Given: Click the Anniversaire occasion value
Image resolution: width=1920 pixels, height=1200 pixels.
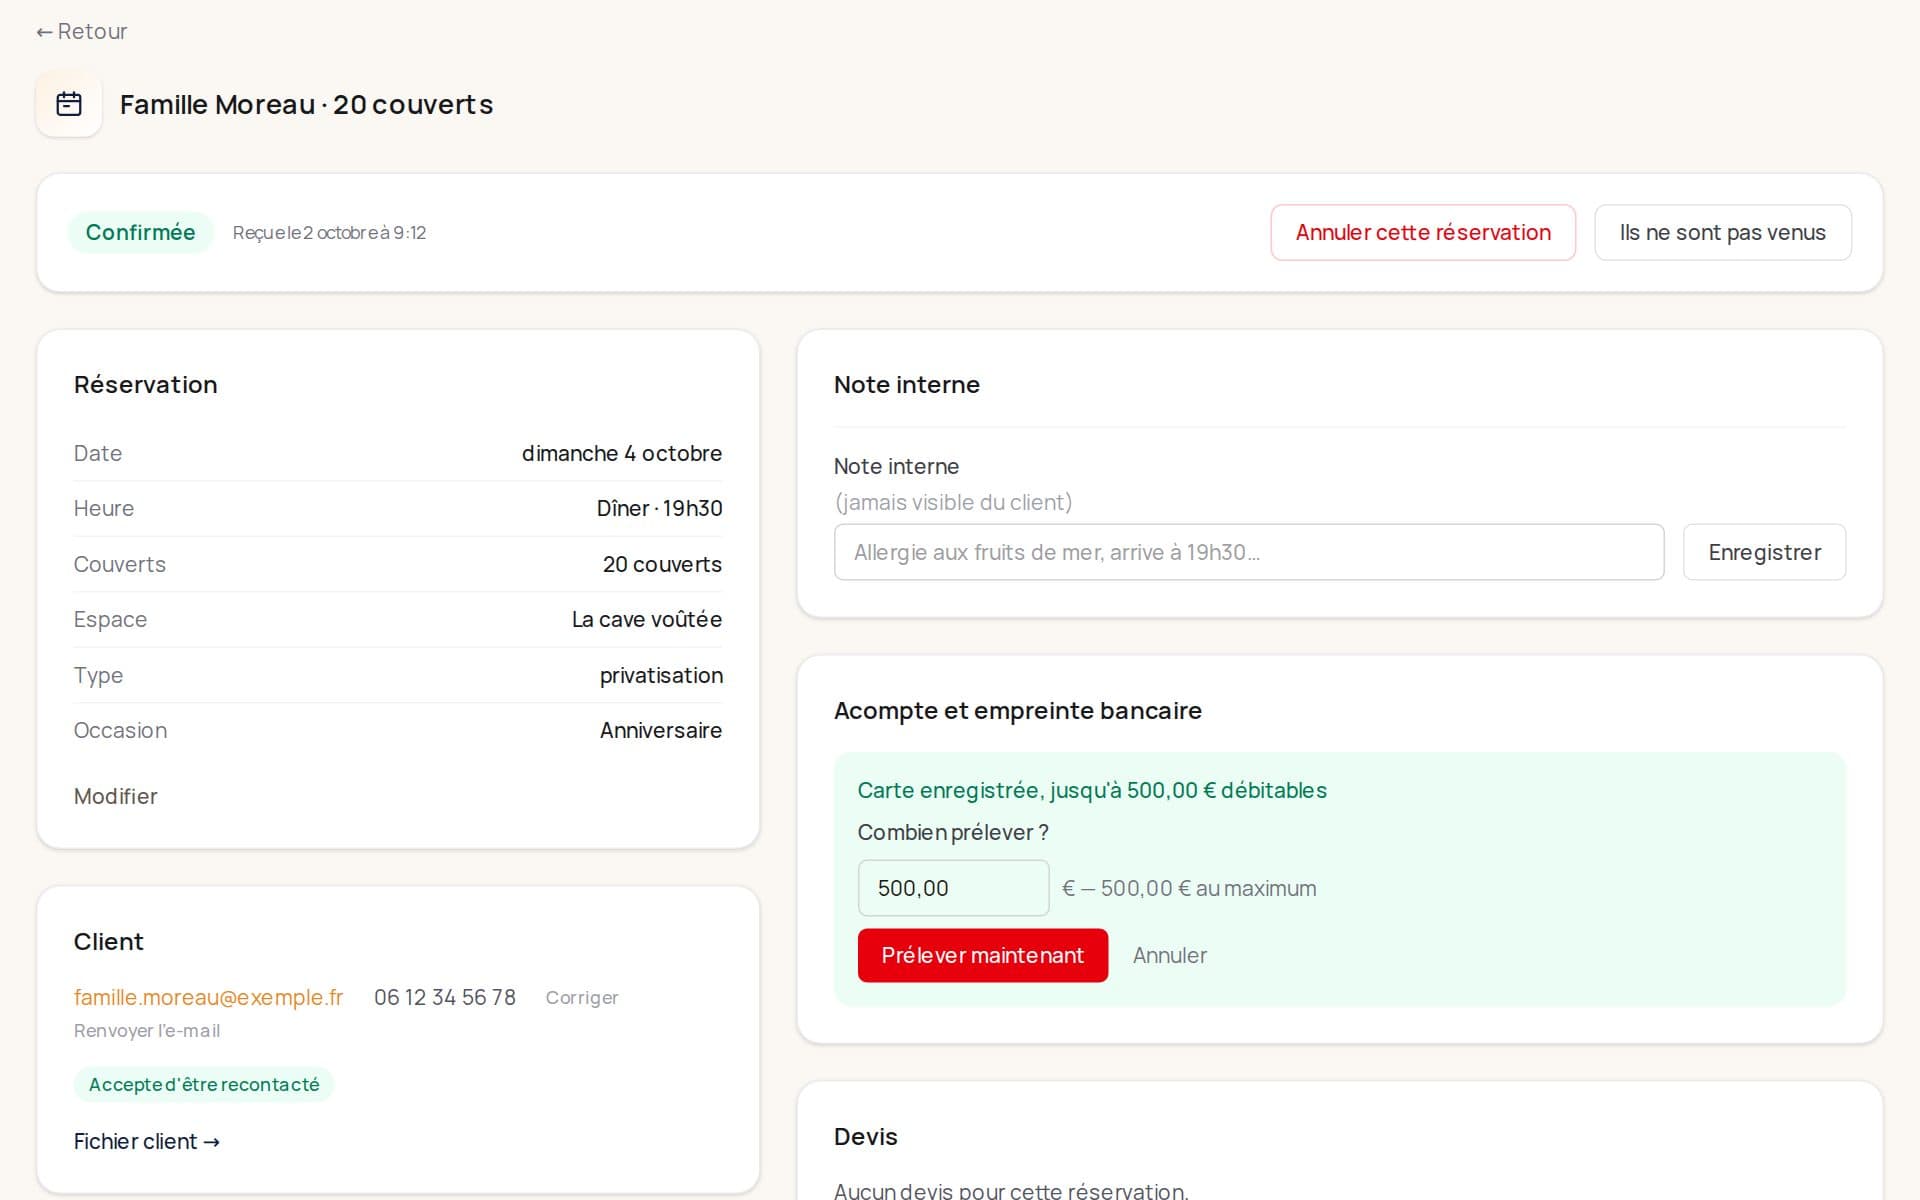Looking at the screenshot, I should pos(660,730).
